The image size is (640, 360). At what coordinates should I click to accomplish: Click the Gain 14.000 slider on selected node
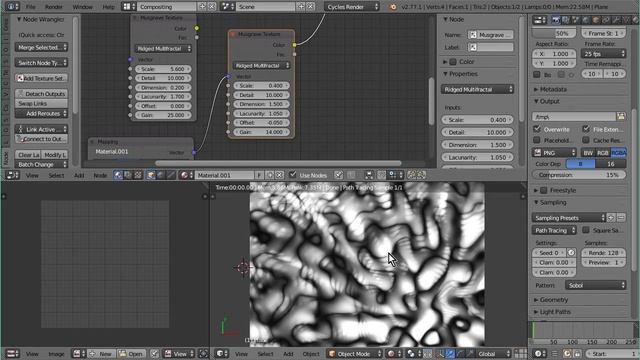pyautogui.click(x=261, y=132)
